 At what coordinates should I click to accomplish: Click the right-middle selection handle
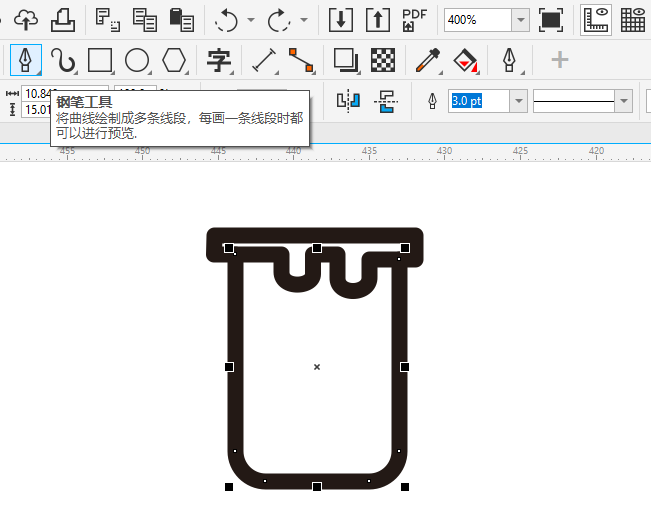pos(405,367)
